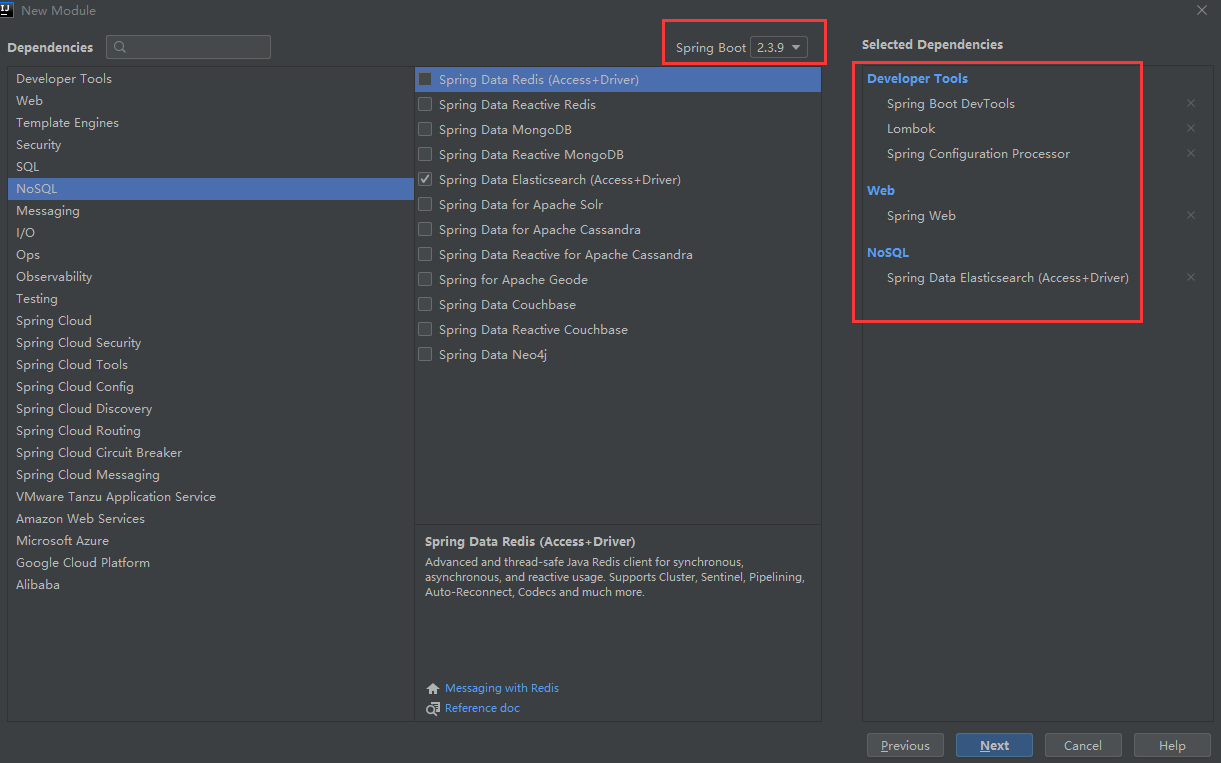Open Messaging category

point(211,210)
